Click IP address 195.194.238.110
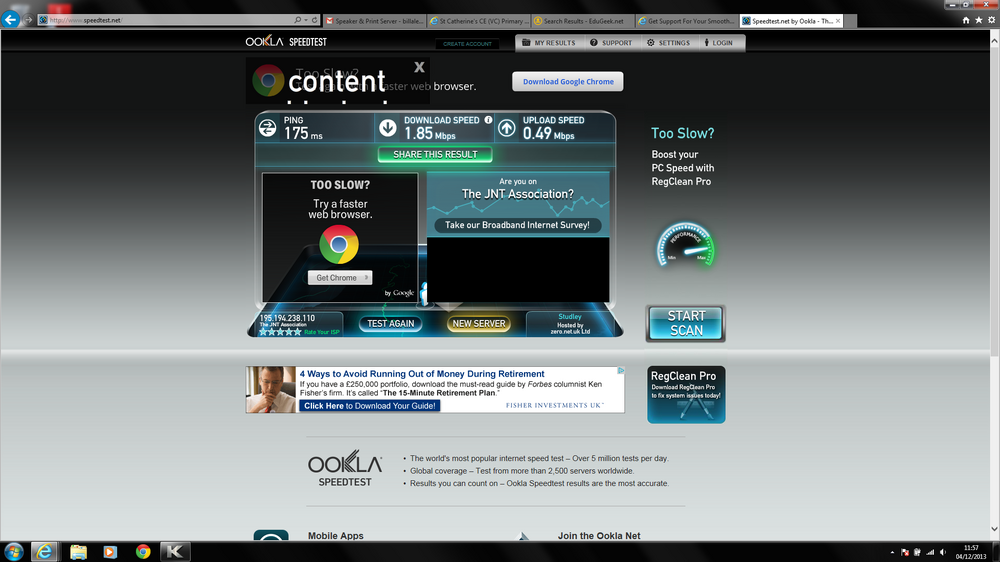This screenshot has height=562, width=1000. [287, 318]
